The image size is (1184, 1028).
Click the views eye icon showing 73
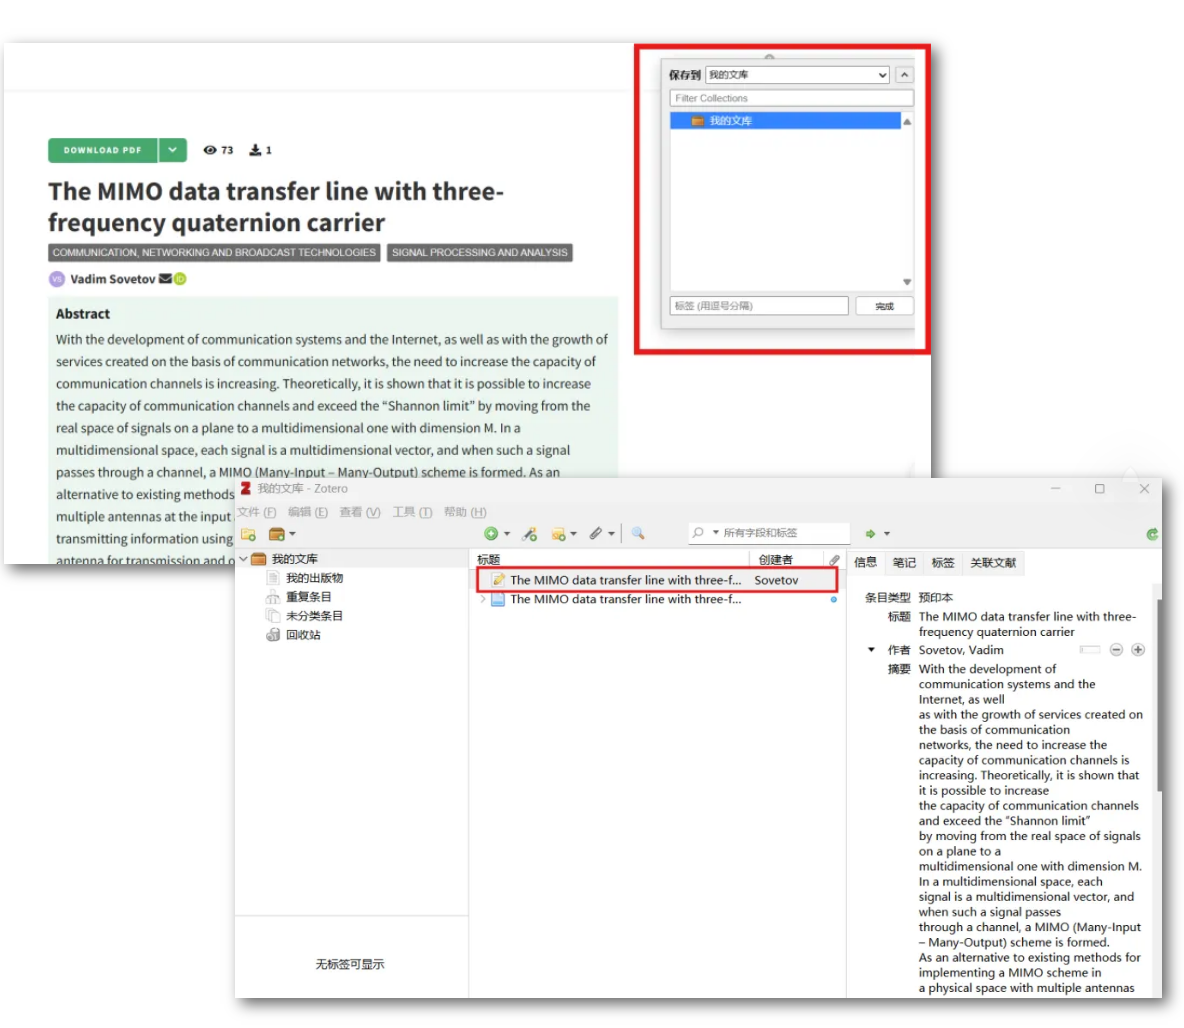[210, 150]
